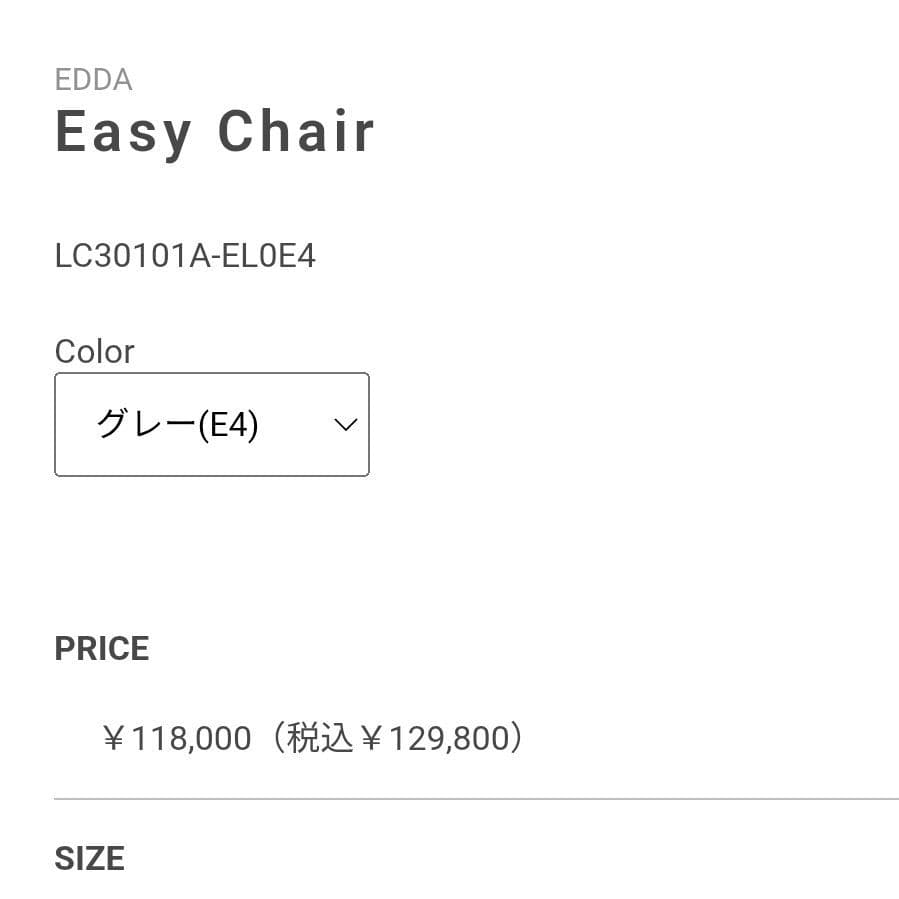
Task: Expand the グレー(E4) color selection box
Action: [x=211, y=424]
